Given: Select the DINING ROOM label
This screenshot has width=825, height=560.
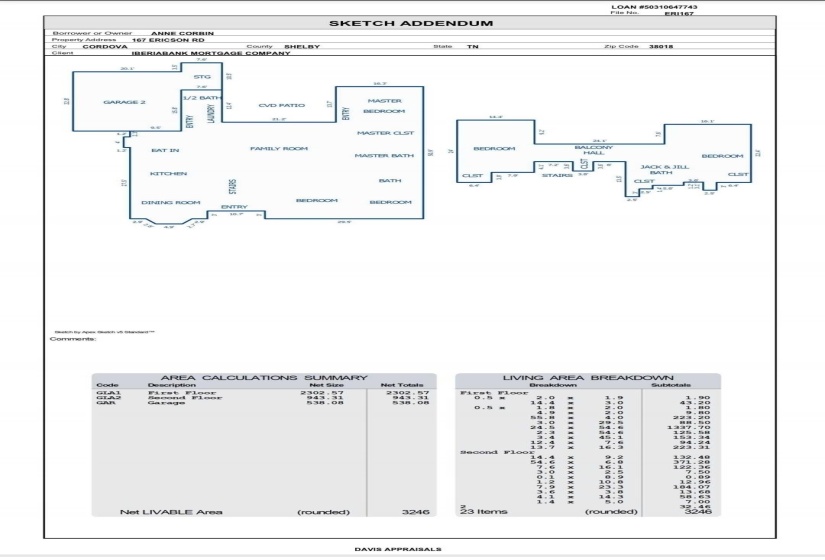Looking at the screenshot, I should 171,203.
